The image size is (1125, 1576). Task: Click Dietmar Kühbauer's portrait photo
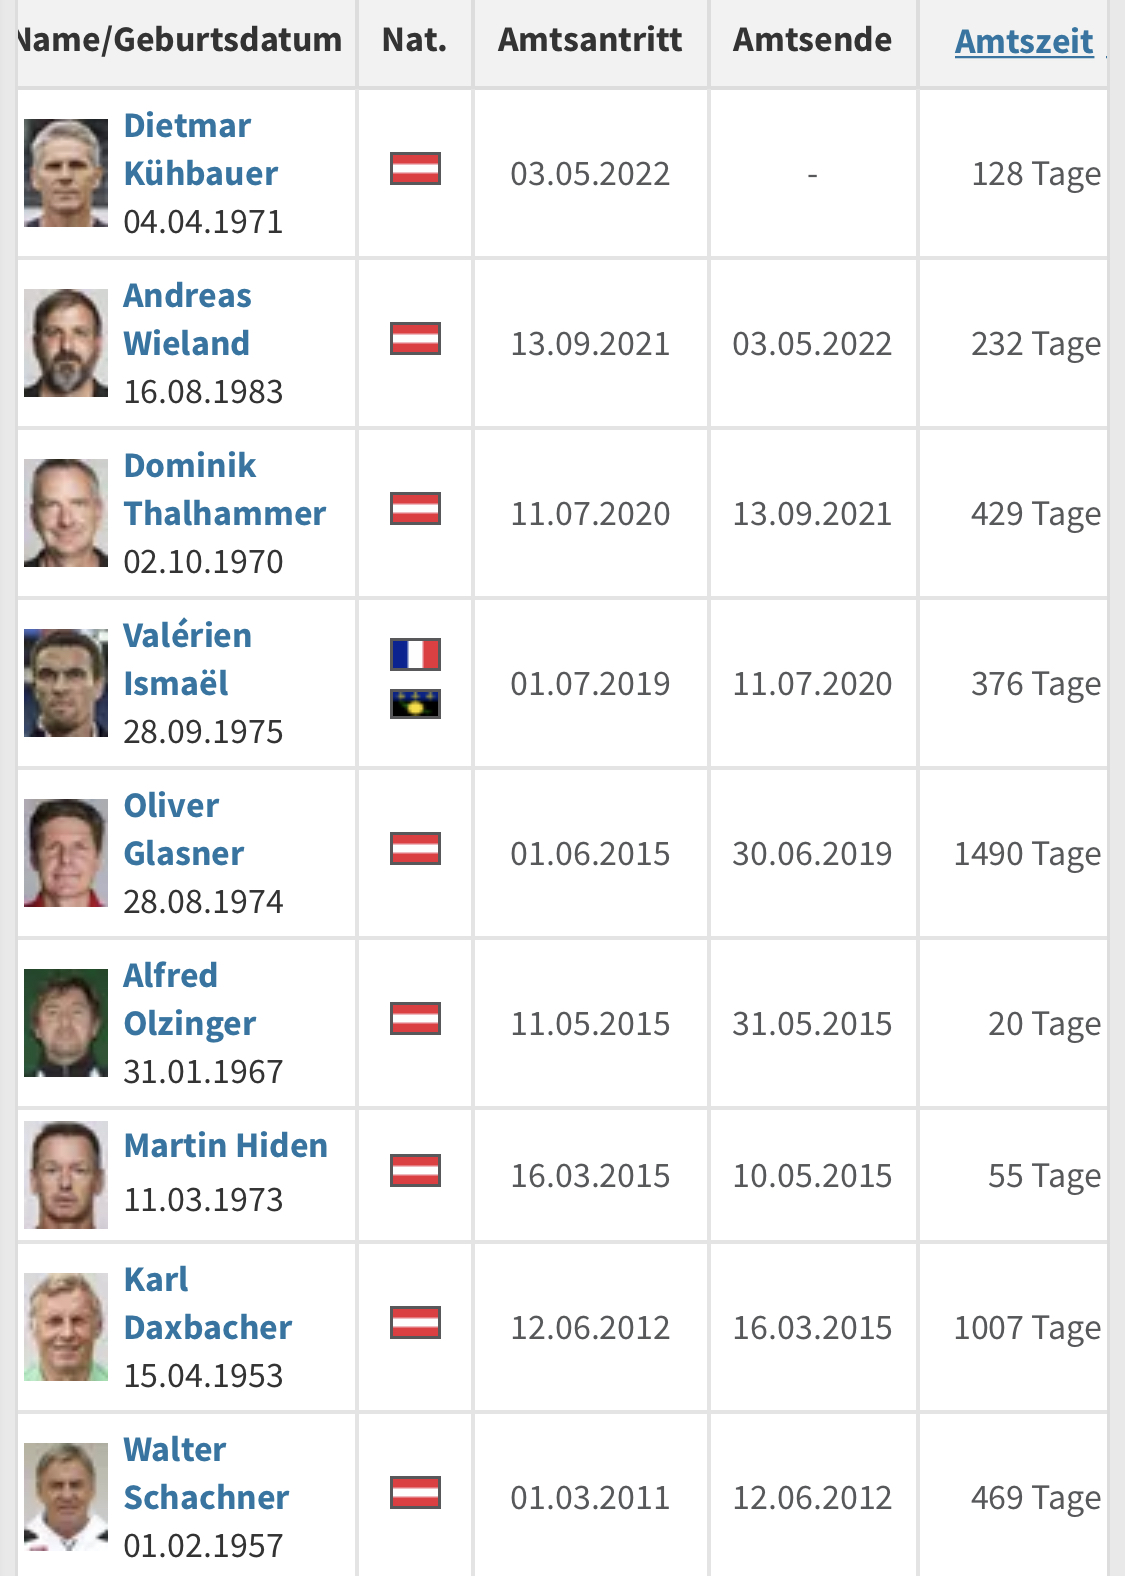tap(66, 173)
